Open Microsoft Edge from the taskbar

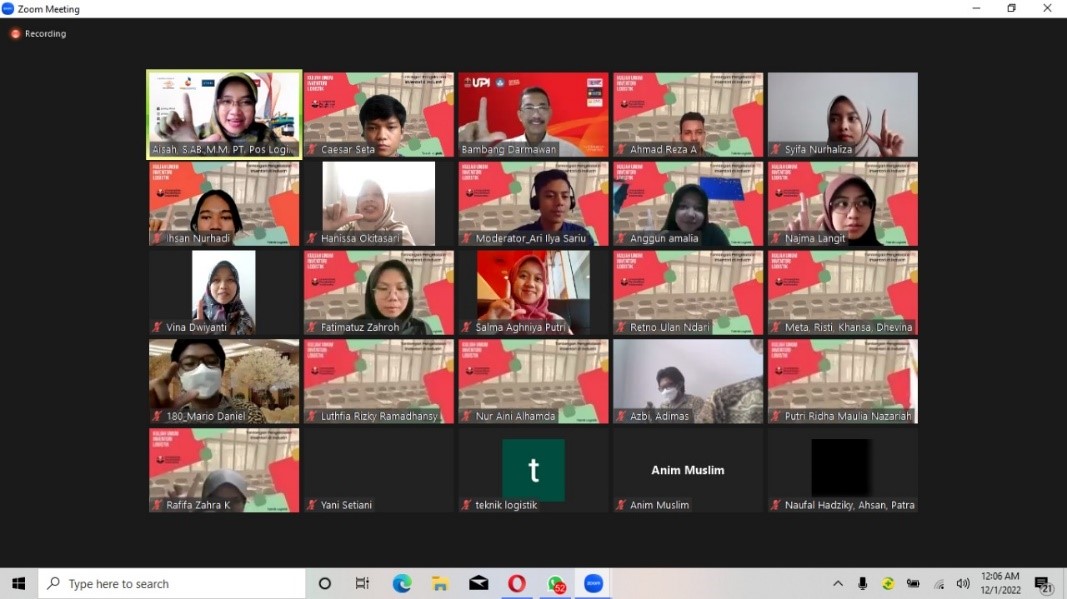[x=401, y=583]
